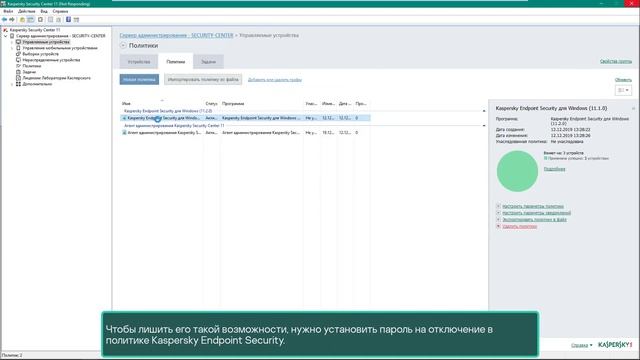Select the Kaspersky Endpoint Security policy row
The width and height of the screenshot is (640, 360).
[246, 118]
